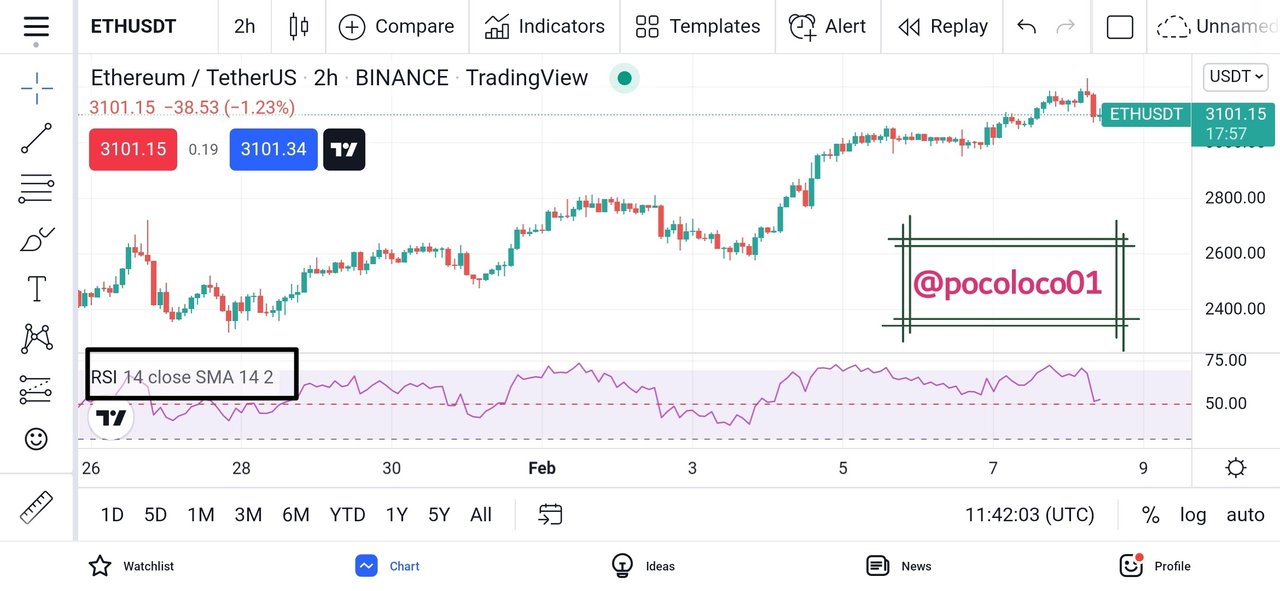
Task: Select the 1Y date range
Action: pyautogui.click(x=396, y=515)
